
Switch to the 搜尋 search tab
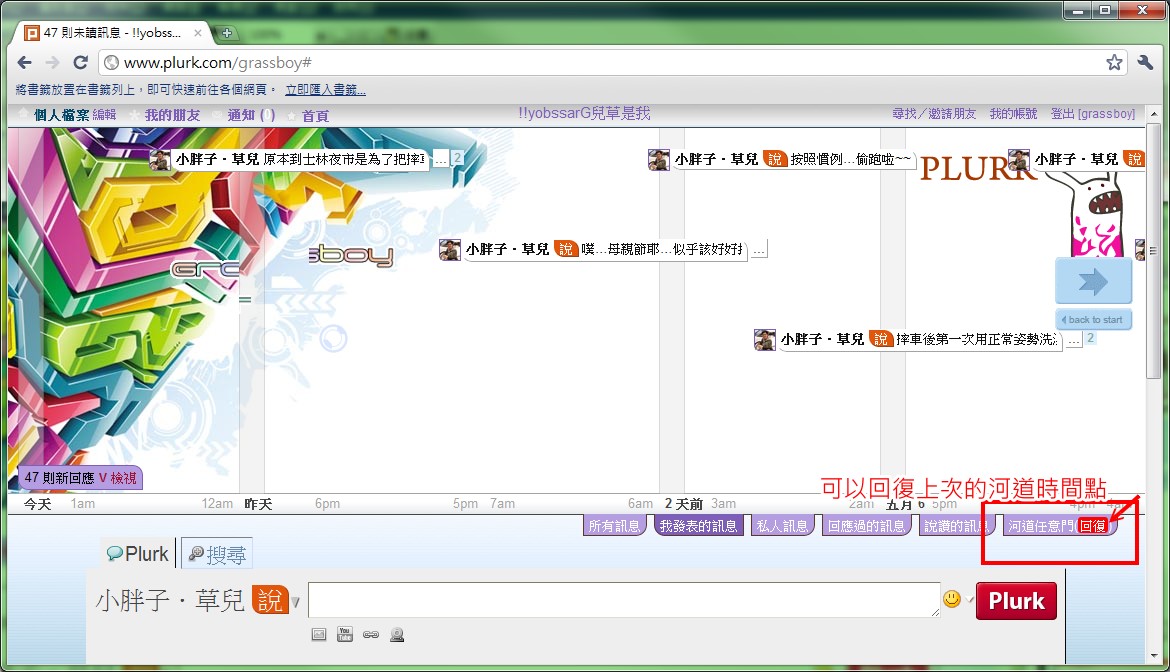(217, 553)
